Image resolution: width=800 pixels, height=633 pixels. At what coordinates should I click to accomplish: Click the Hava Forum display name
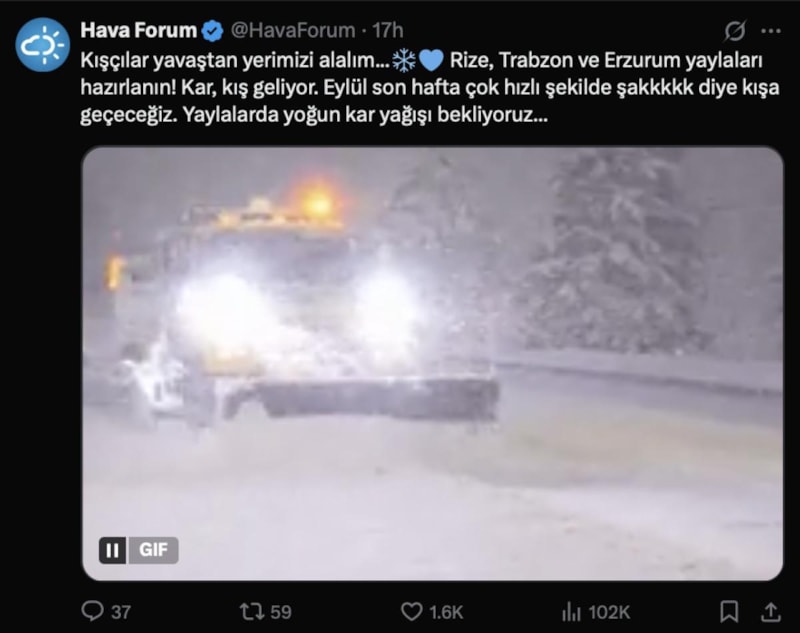(138, 31)
